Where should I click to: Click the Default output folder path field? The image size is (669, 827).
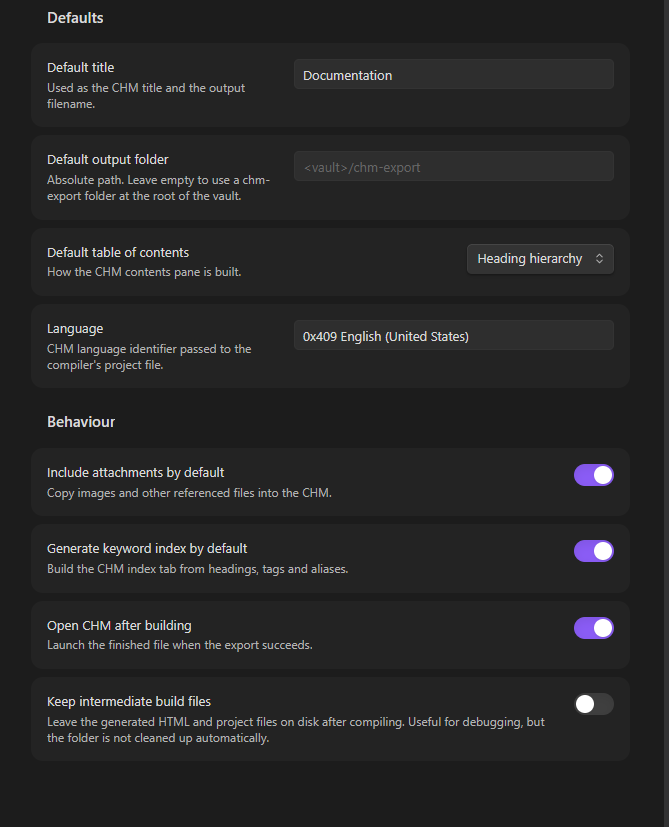(x=454, y=166)
